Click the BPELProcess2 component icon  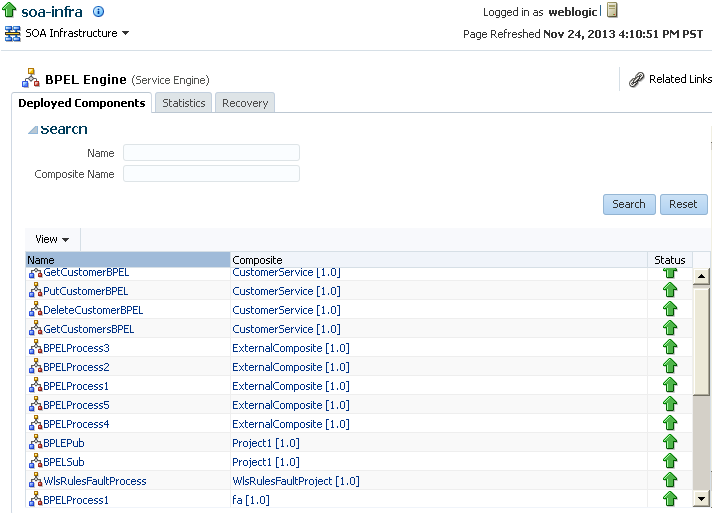(35, 367)
